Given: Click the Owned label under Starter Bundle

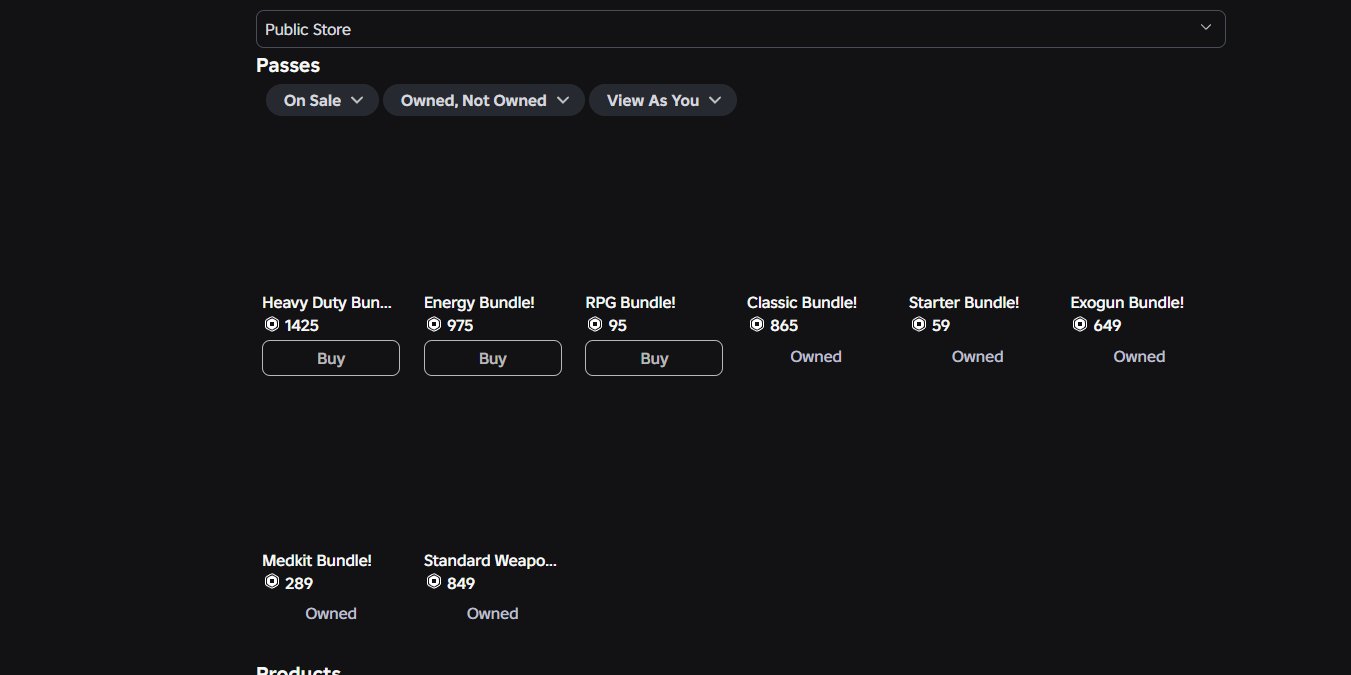Looking at the screenshot, I should click(977, 356).
